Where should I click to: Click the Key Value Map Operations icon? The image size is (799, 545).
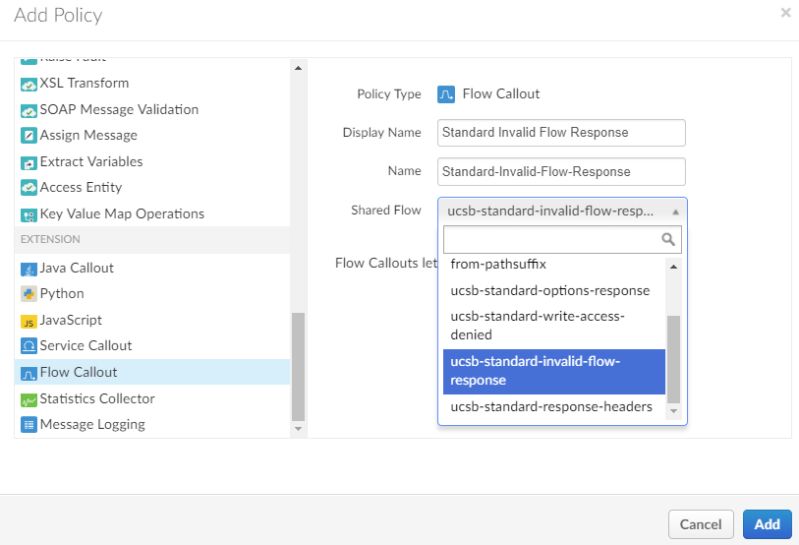tap(27, 214)
